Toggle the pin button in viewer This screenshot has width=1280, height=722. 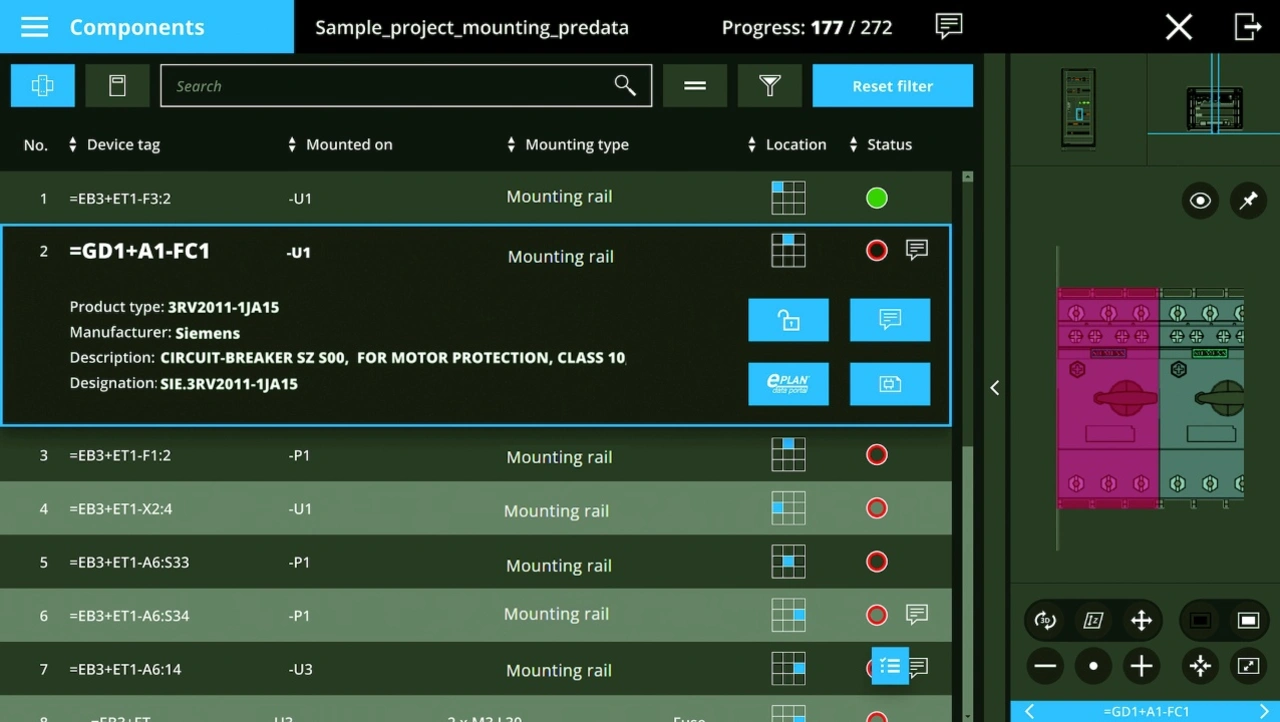pyautogui.click(x=1248, y=201)
